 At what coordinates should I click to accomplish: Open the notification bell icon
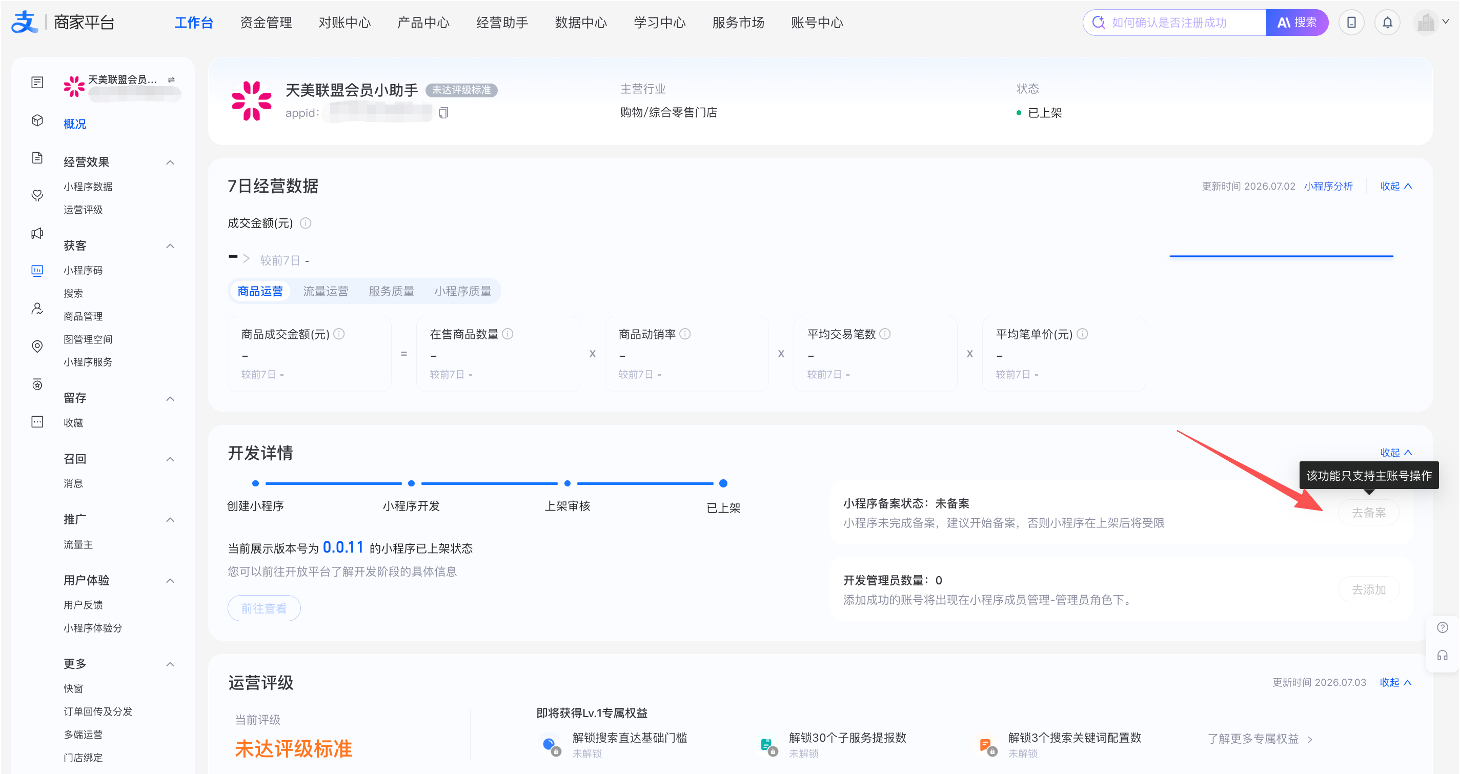point(1387,22)
